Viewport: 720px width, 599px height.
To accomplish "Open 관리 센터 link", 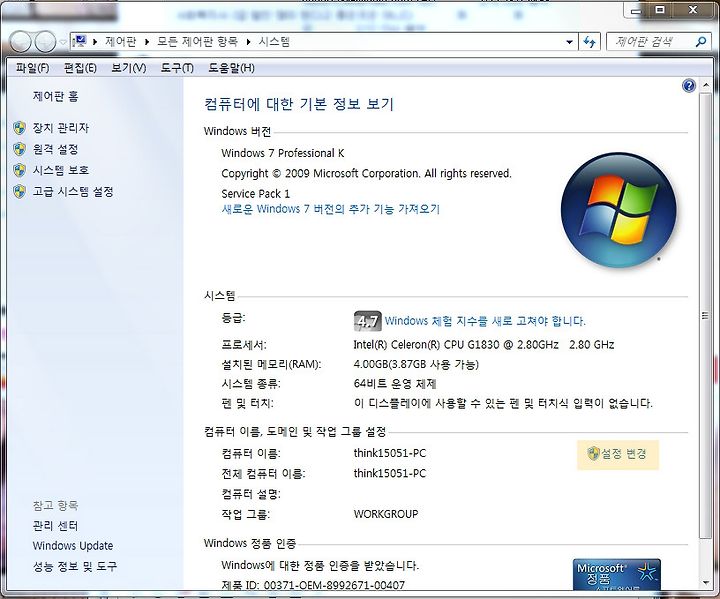I will tap(56, 526).
